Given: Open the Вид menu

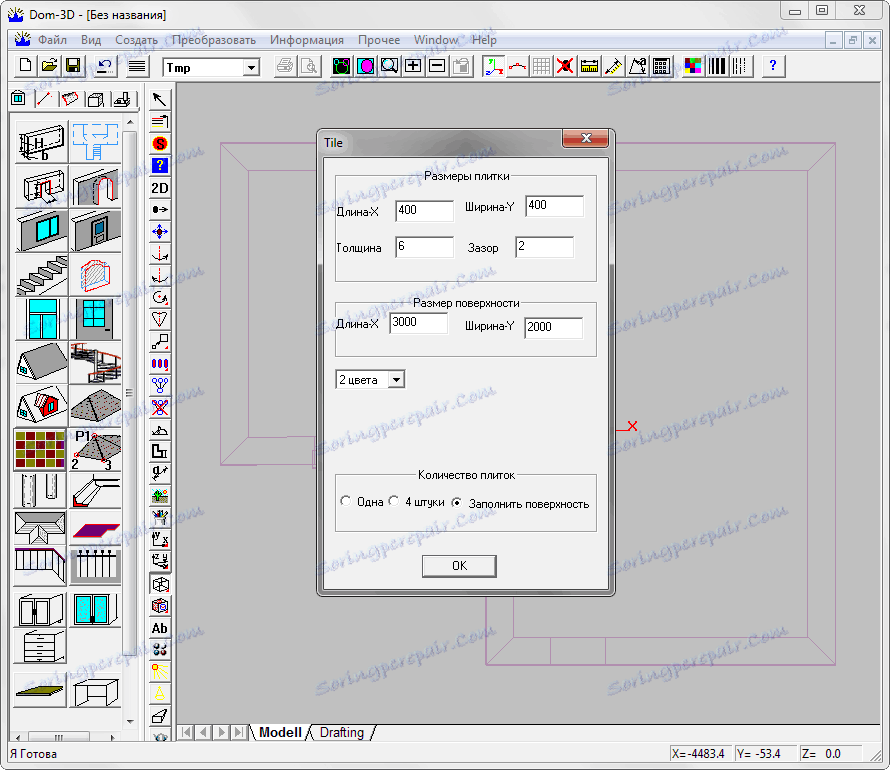Looking at the screenshot, I should [91, 40].
